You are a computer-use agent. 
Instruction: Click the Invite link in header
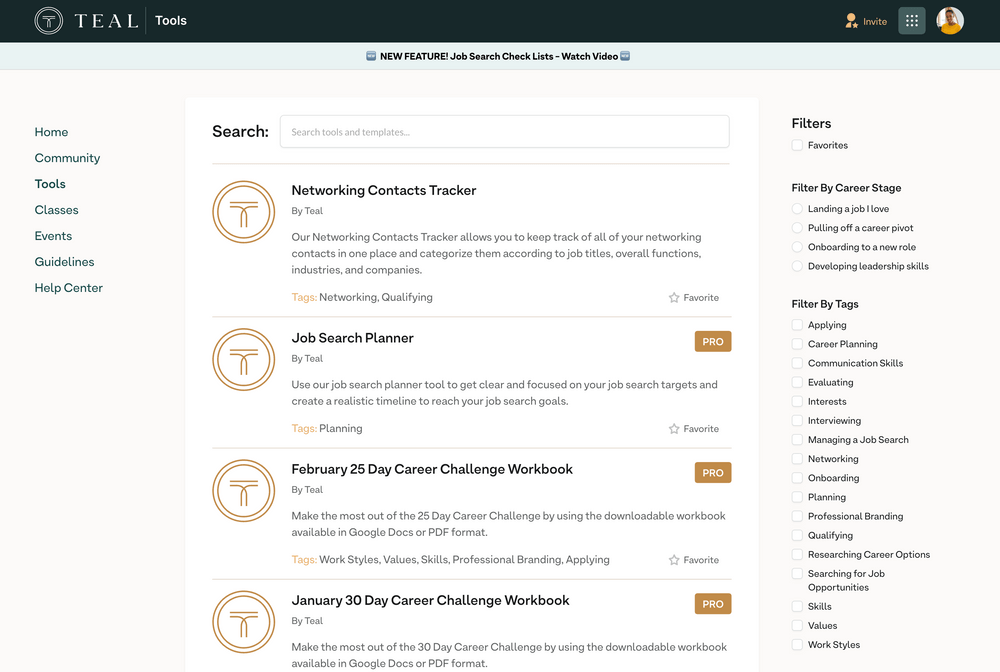874,22
